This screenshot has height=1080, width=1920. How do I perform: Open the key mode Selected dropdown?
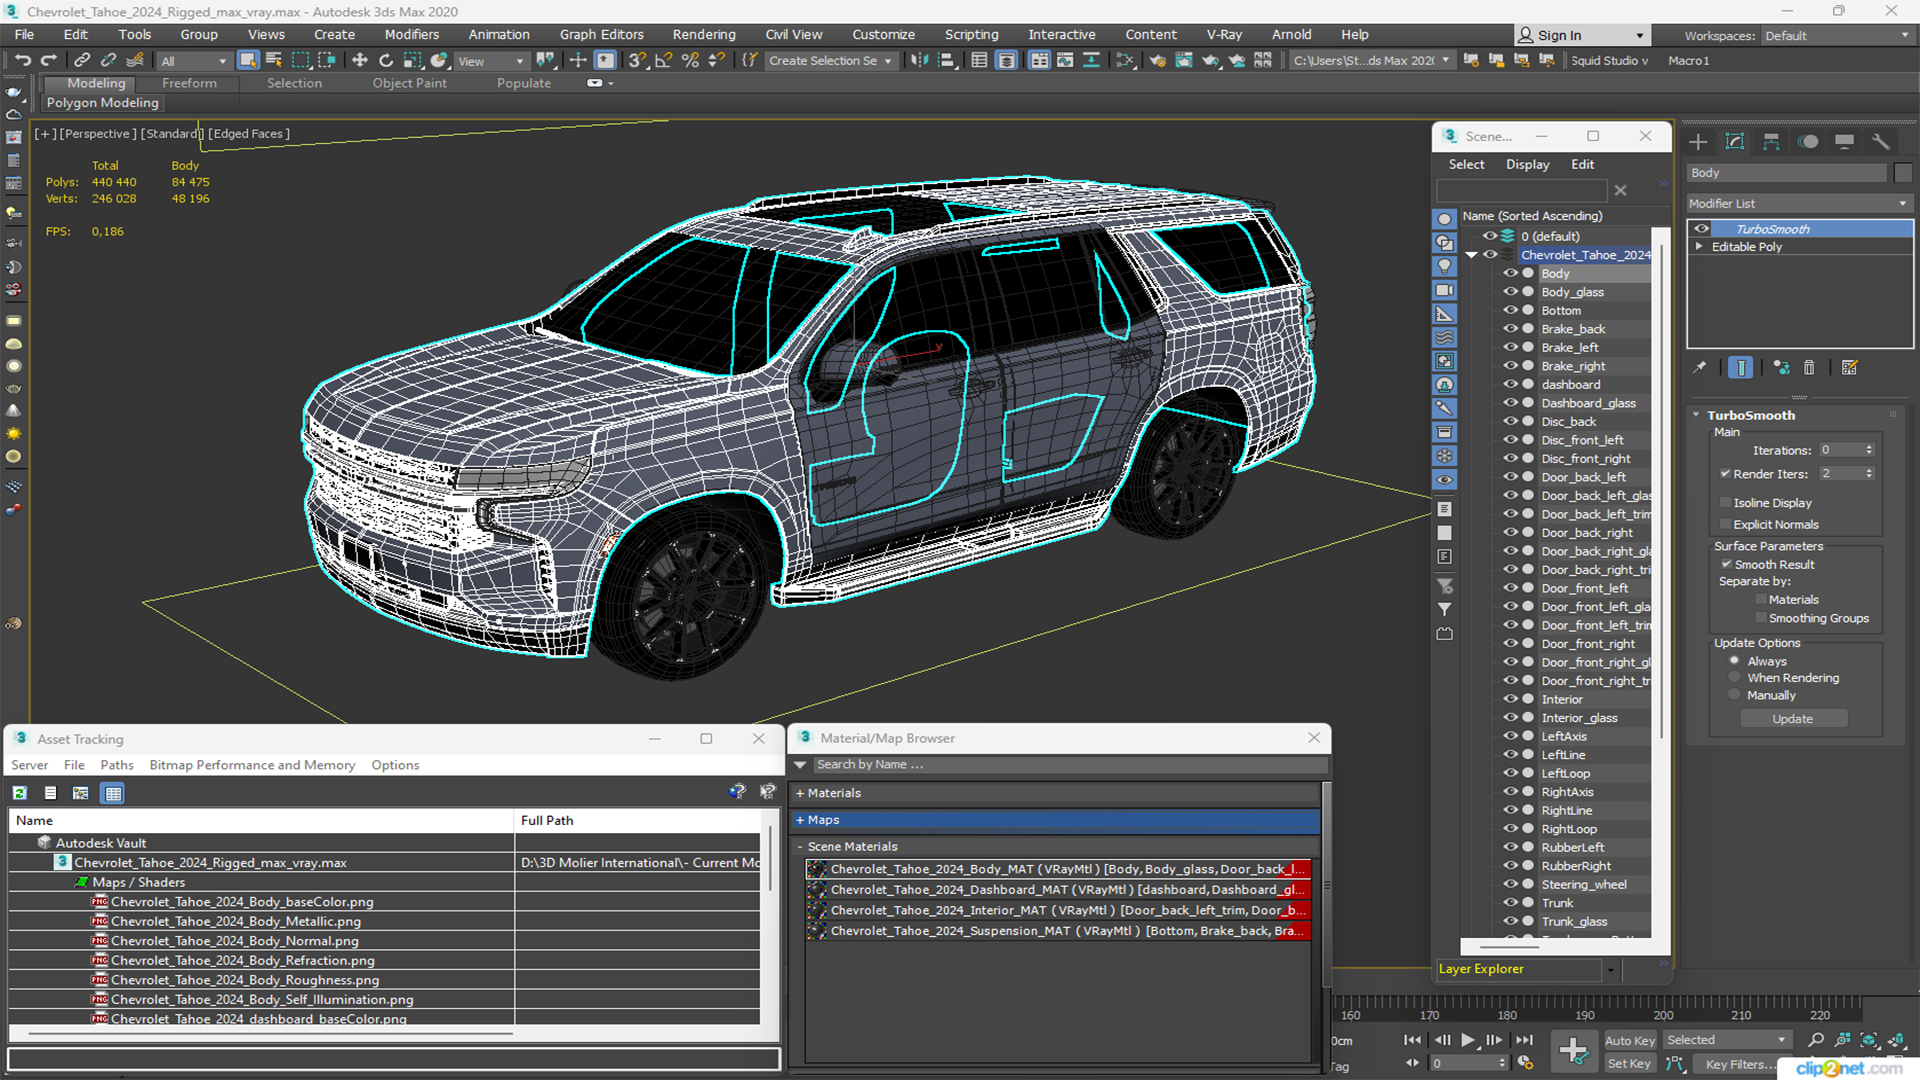click(1727, 1040)
